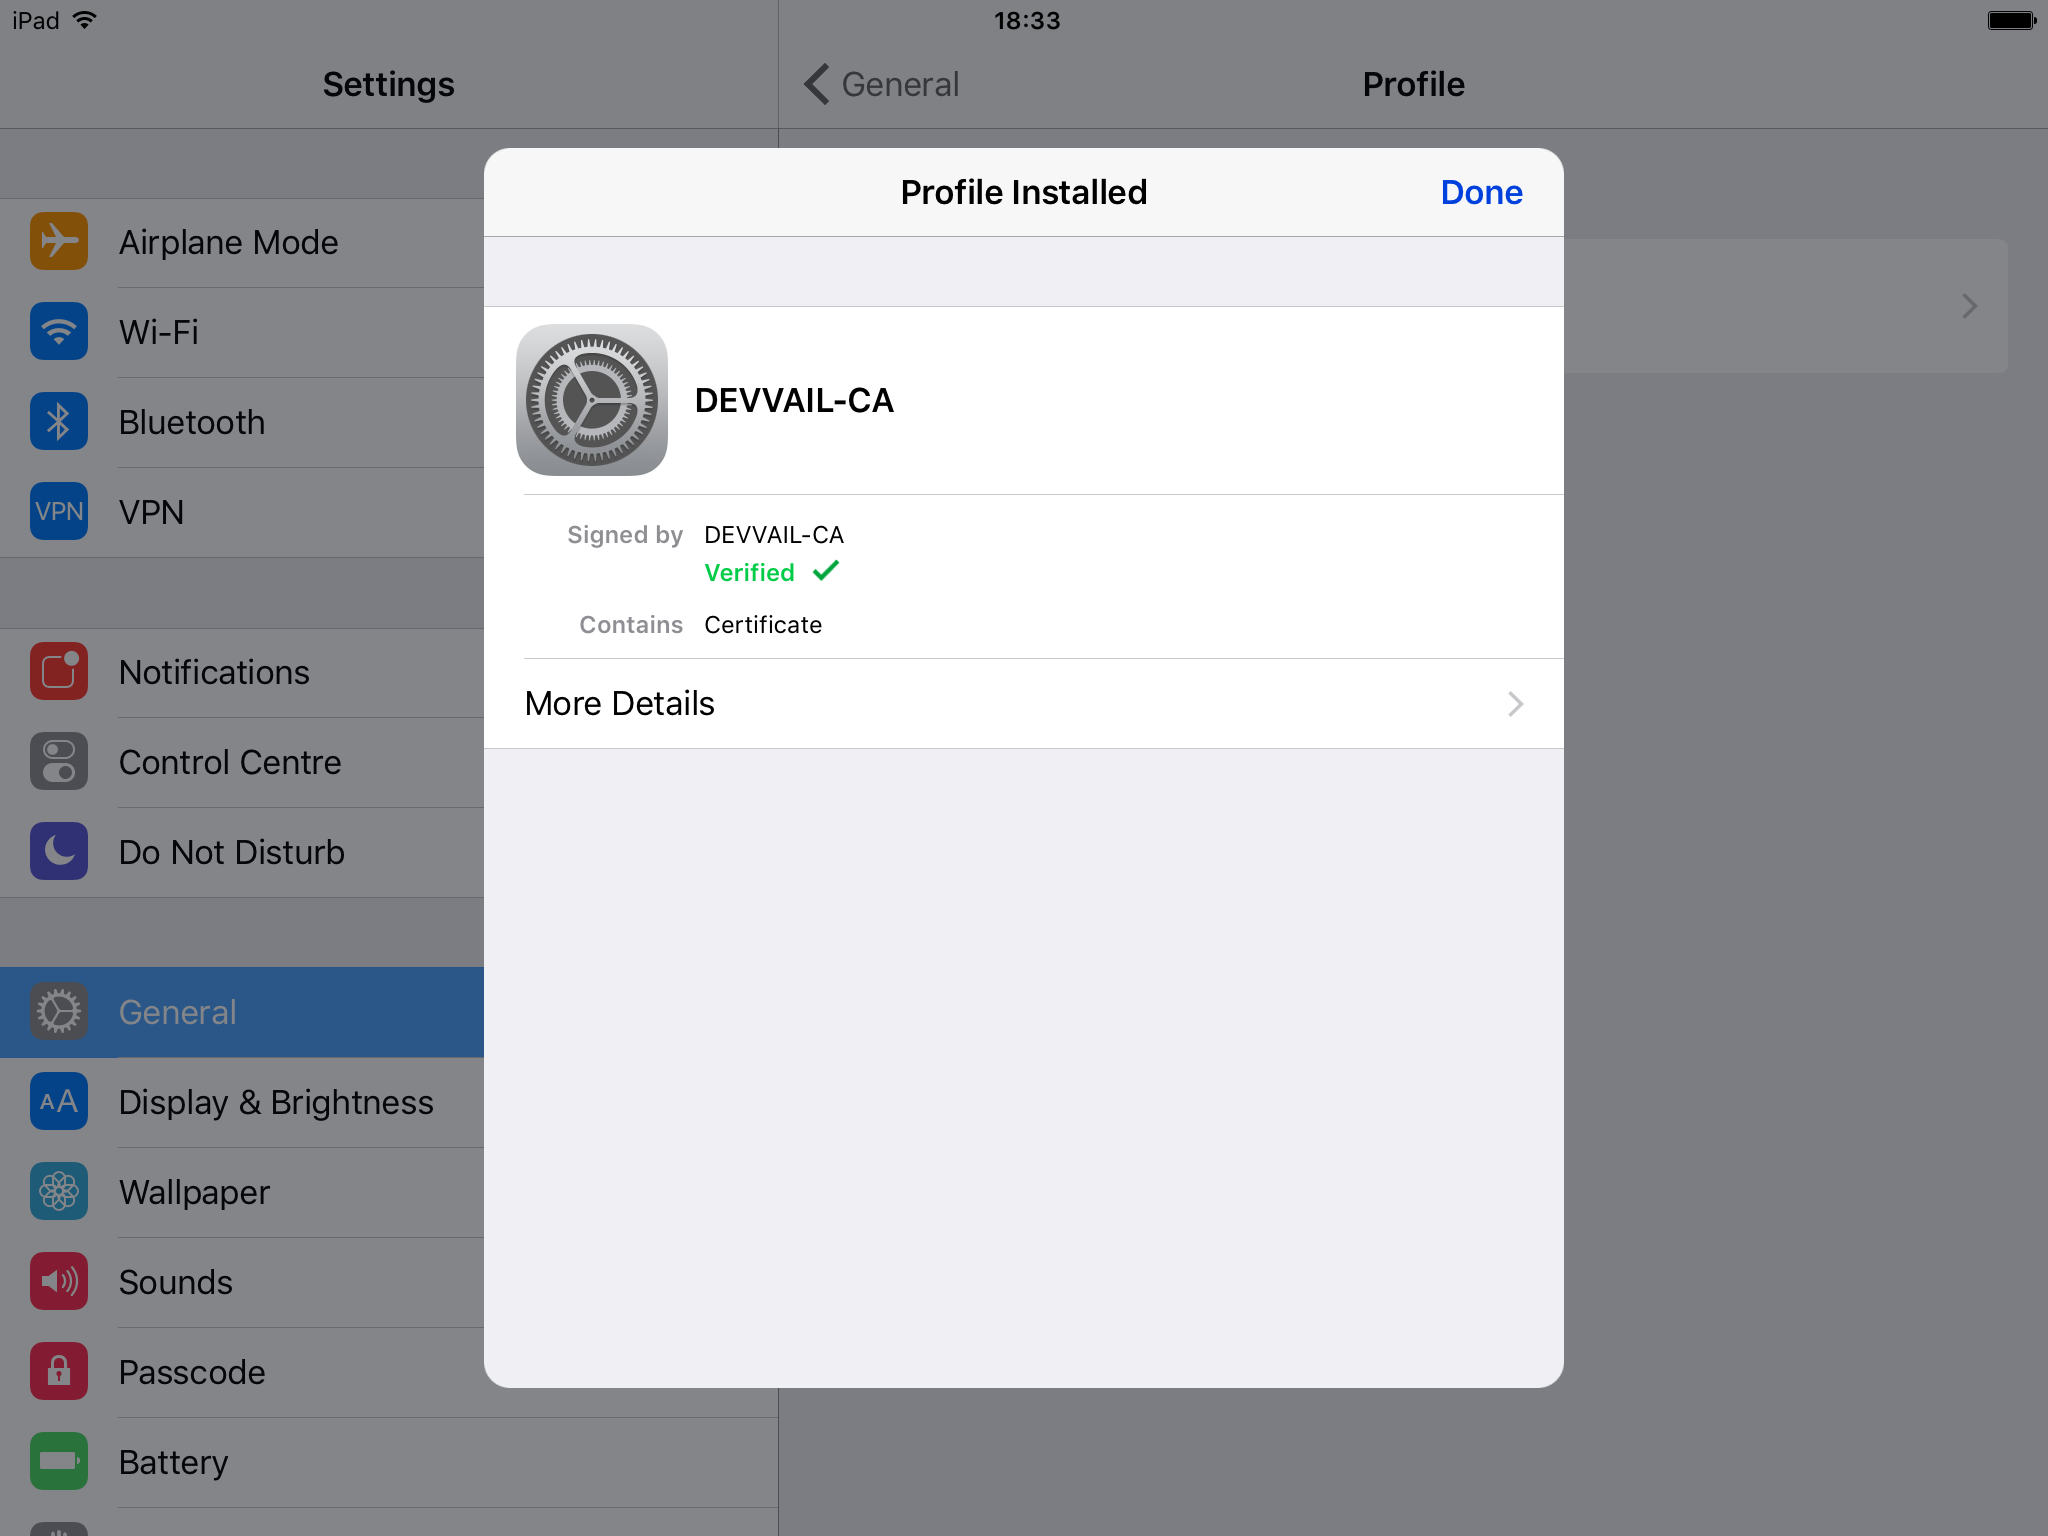Click the iPad label in status bar

coord(36,20)
